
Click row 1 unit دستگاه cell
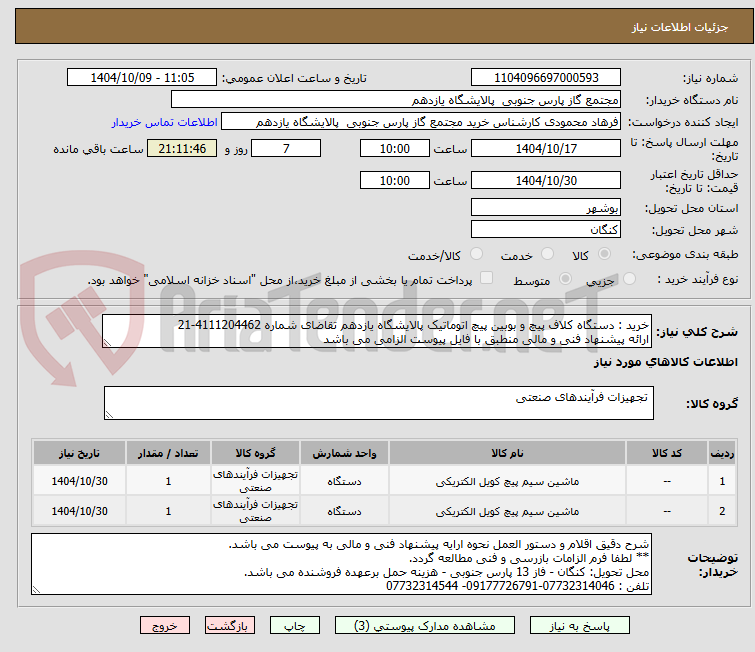(344, 481)
